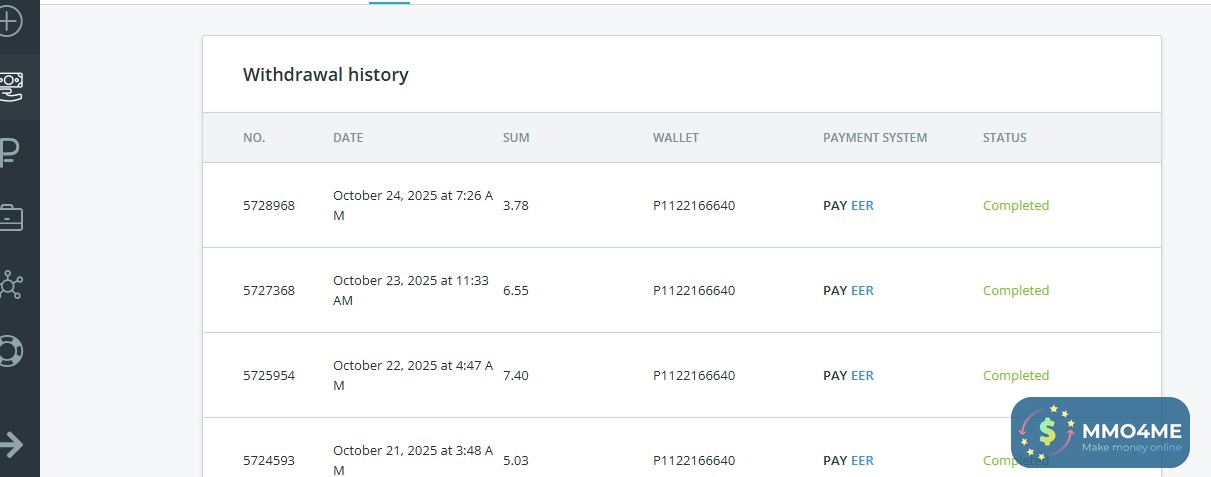Click withdrawal number 5724593

[x=269, y=461]
